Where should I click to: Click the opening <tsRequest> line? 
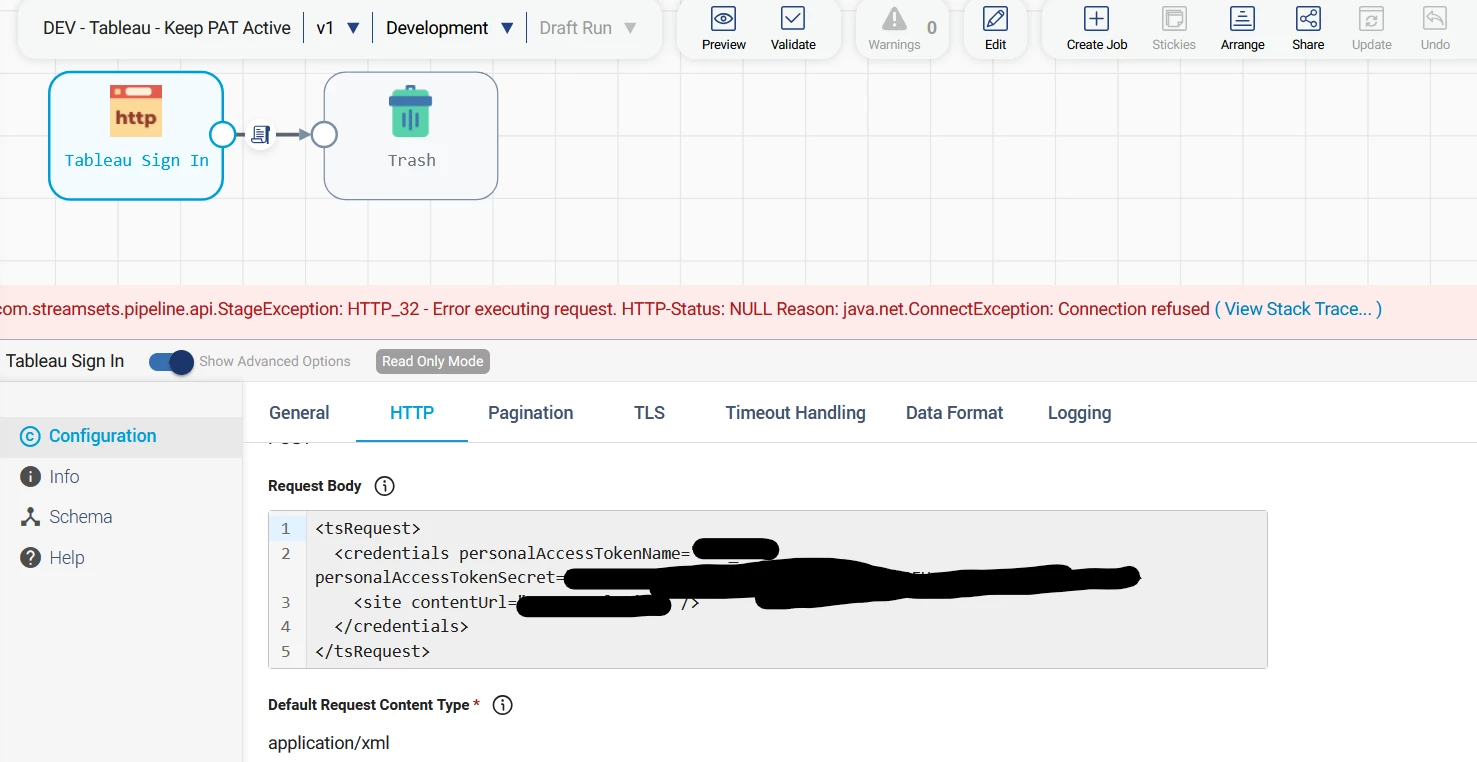pyautogui.click(x=368, y=528)
